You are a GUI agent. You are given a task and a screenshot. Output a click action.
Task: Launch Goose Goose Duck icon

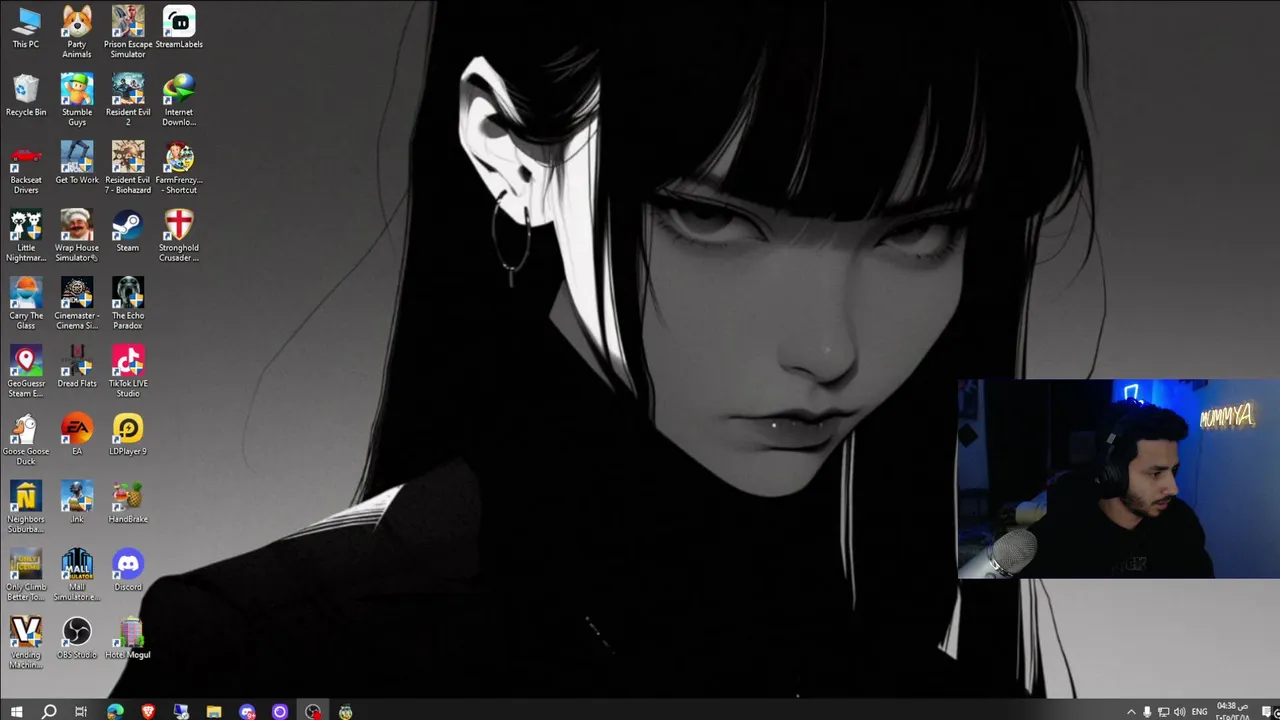click(26, 439)
